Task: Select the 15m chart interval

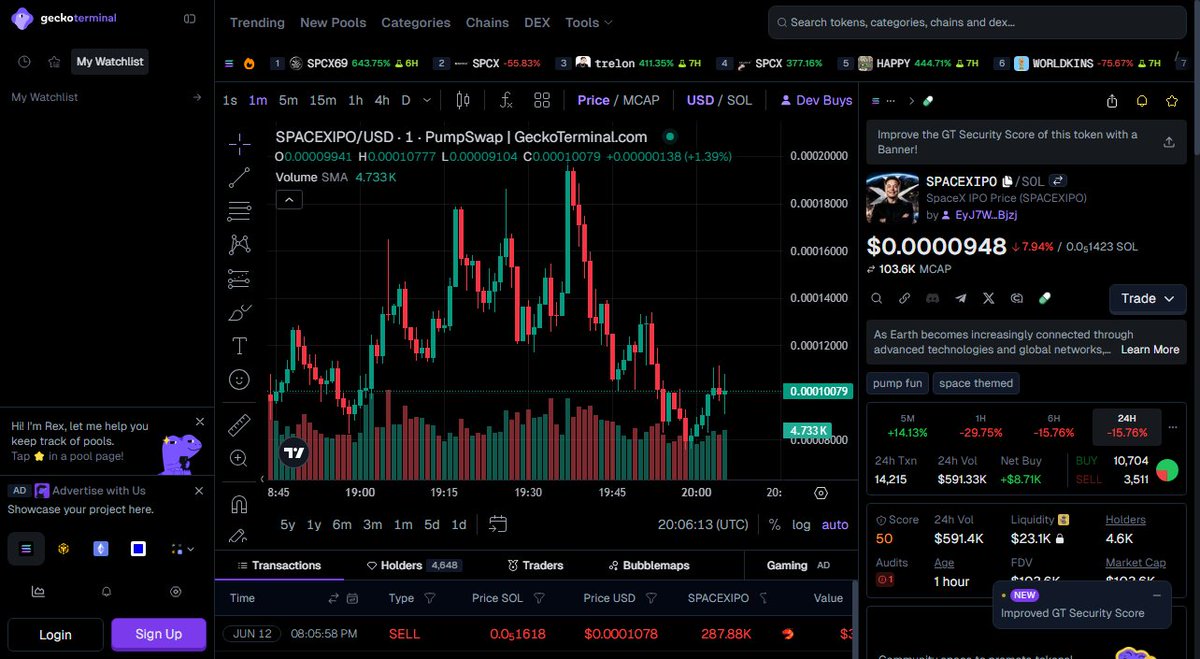Action: coord(323,100)
